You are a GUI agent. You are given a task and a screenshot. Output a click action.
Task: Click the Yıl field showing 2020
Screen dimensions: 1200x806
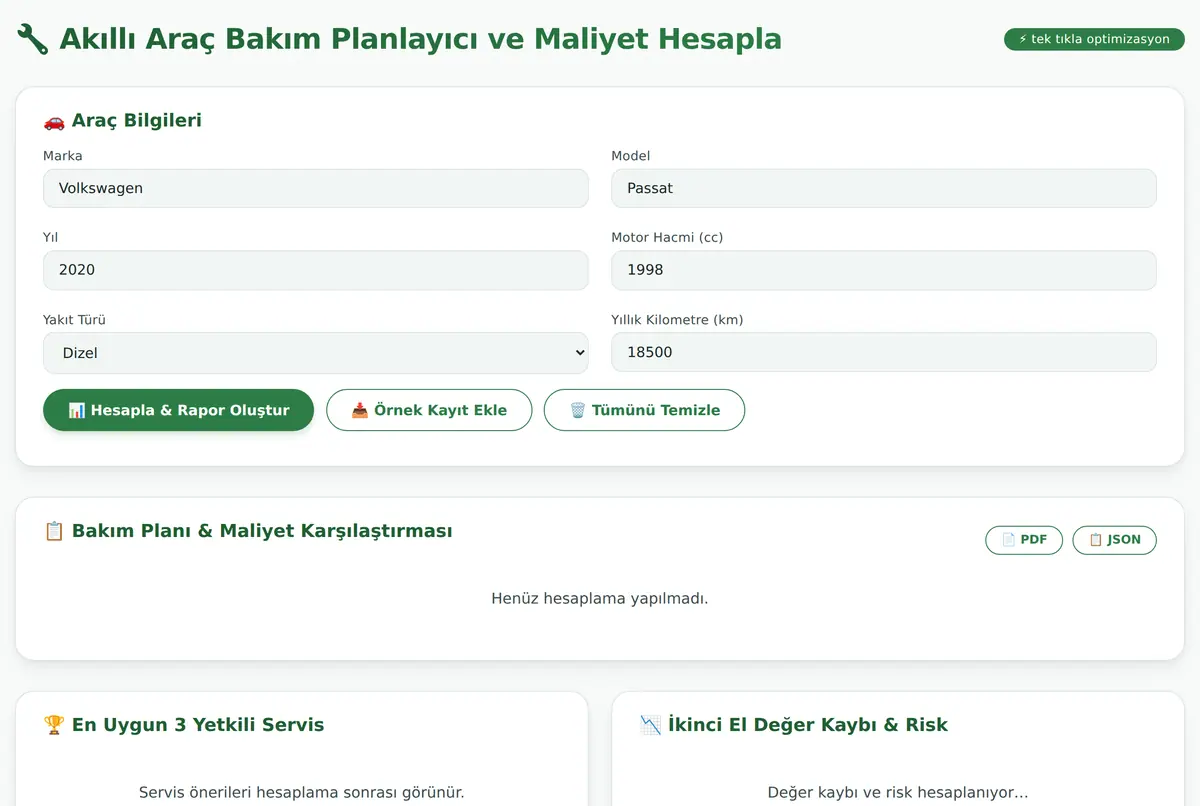click(x=316, y=270)
